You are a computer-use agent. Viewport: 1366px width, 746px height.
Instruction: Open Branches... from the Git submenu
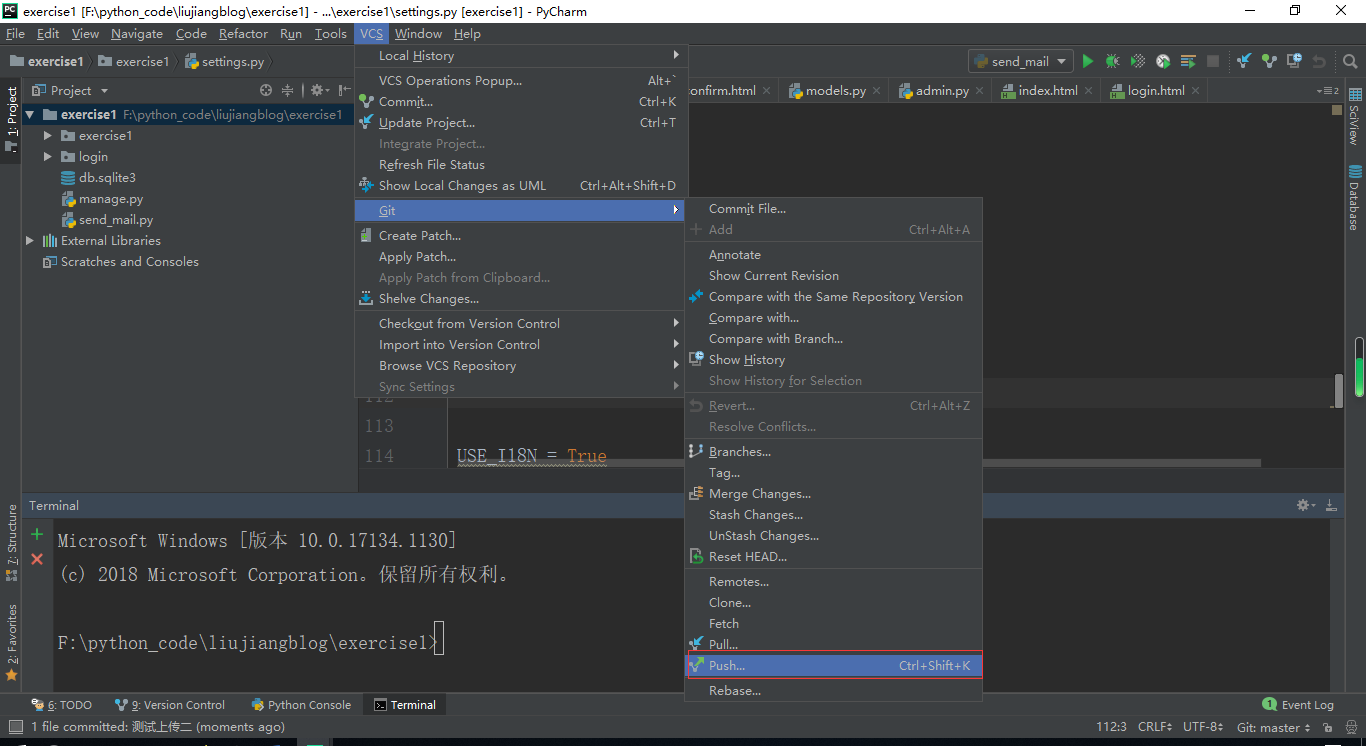(x=834, y=452)
